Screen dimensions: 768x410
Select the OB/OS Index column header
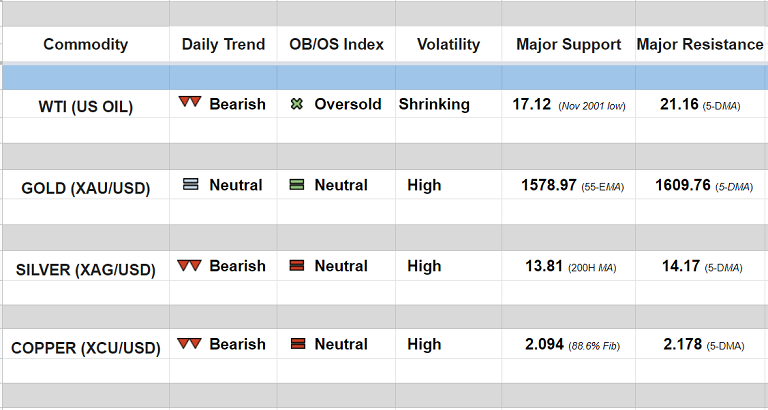pyautogui.click(x=336, y=45)
